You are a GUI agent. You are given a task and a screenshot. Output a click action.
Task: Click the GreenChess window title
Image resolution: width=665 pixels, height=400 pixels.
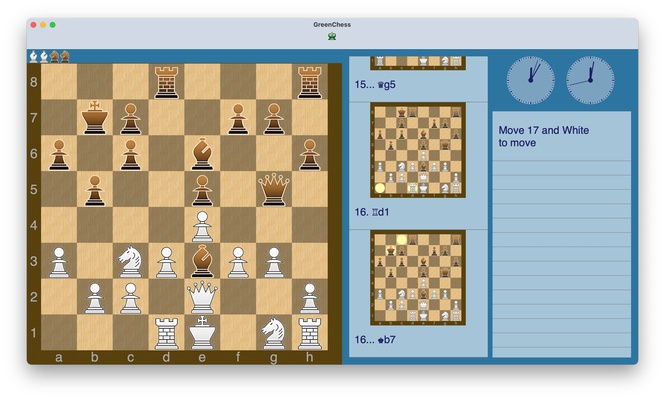[332, 25]
